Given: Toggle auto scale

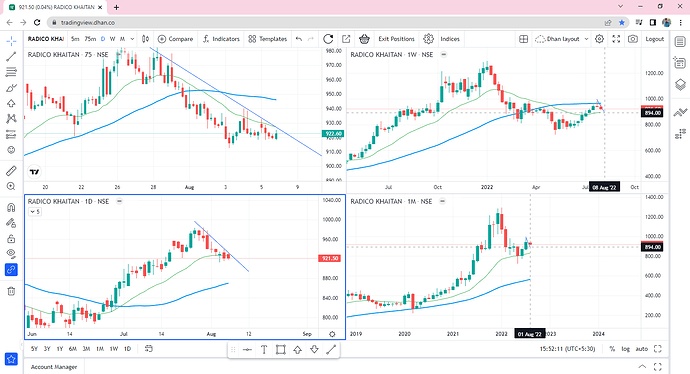Looking at the screenshot, I should point(642,349).
